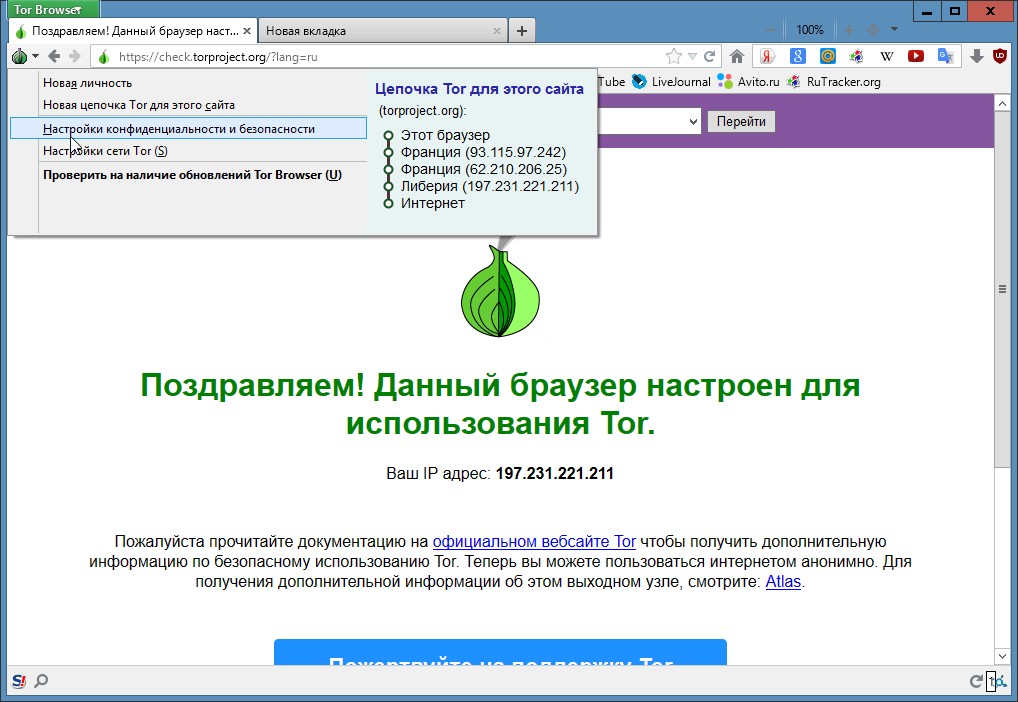This screenshot has width=1018, height=702.
Task: Open the Tor onion button menu
Action: coord(25,56)
